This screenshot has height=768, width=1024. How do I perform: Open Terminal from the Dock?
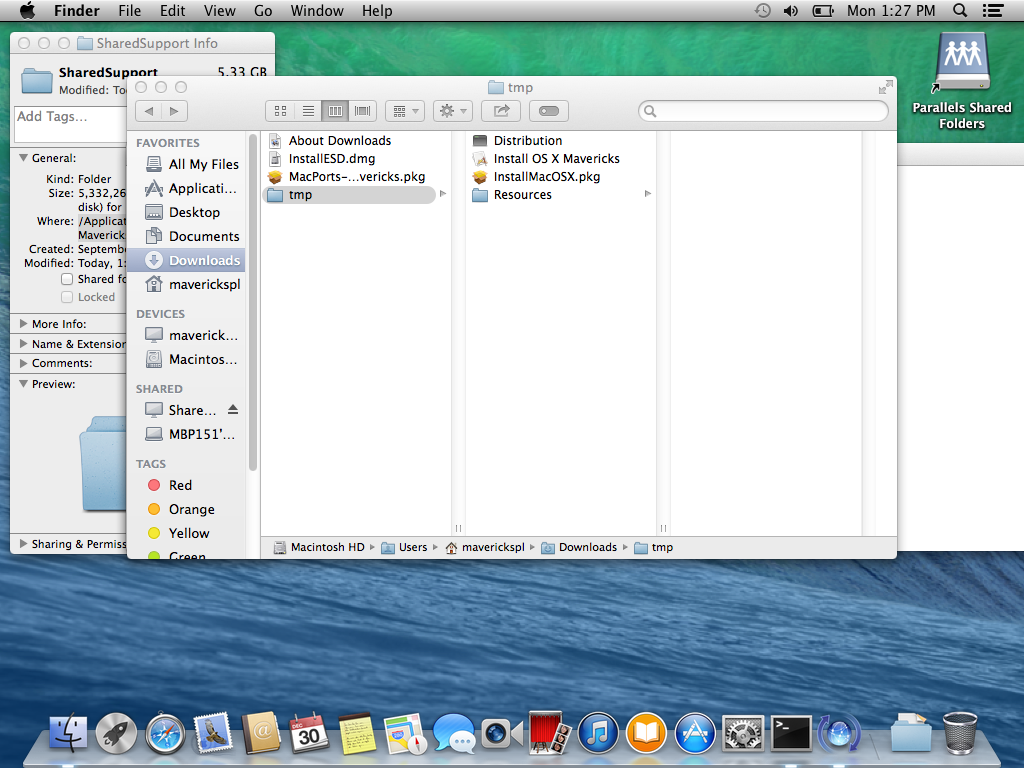[x=791, y=735]
